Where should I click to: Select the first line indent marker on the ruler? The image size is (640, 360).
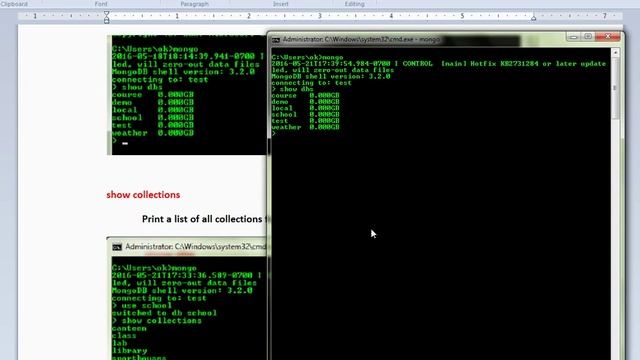[107, 14]
